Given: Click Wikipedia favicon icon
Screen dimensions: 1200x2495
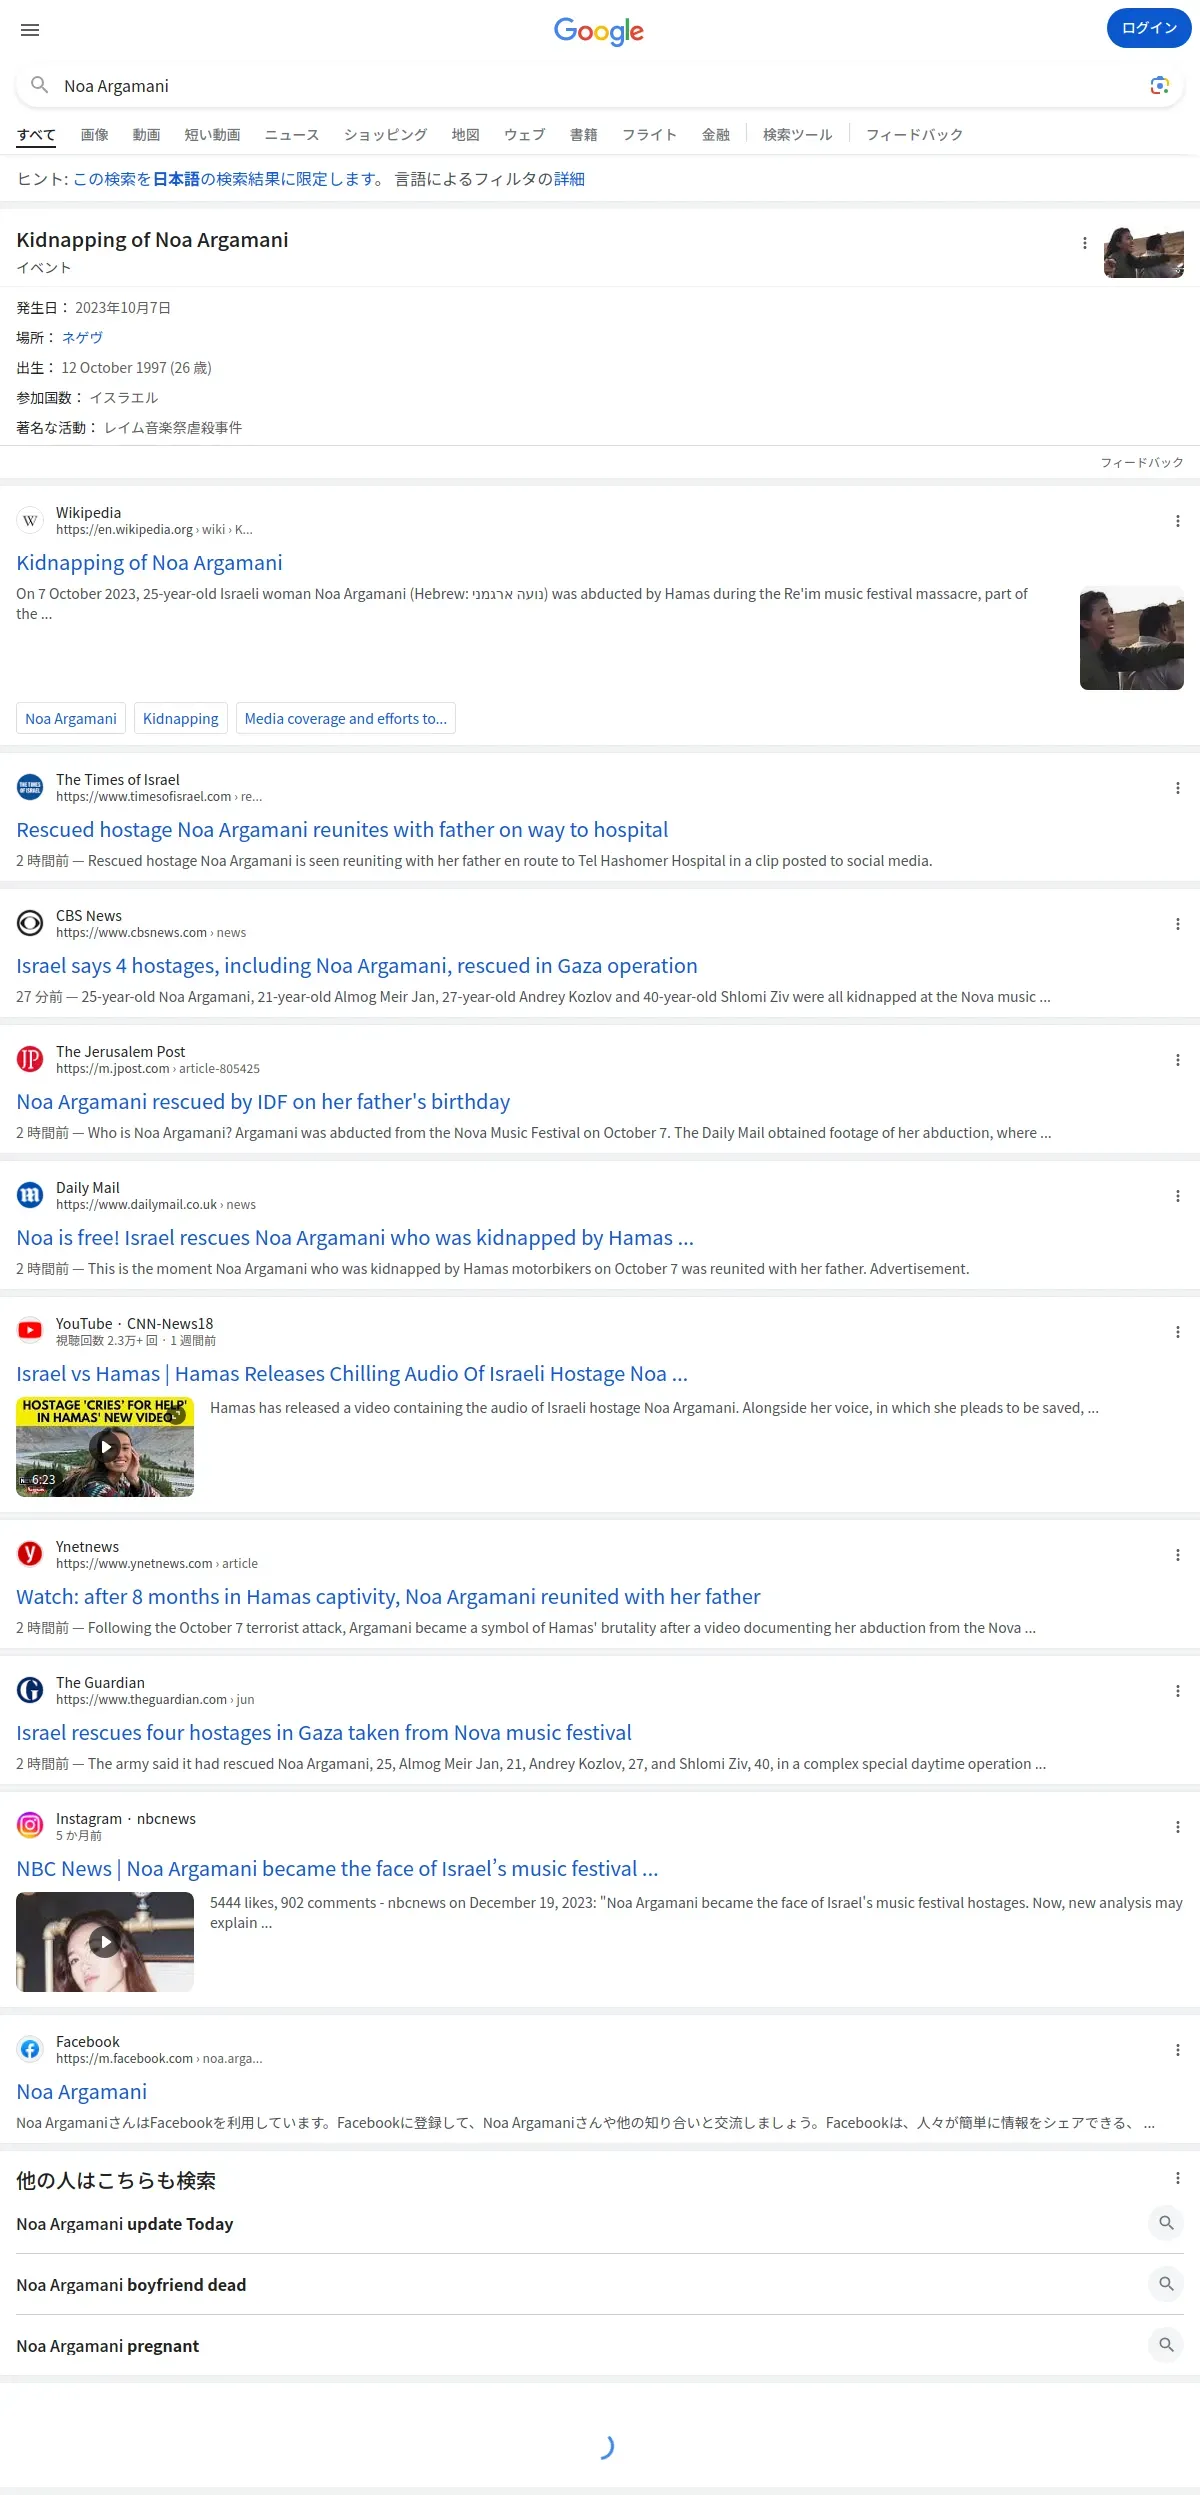Looking at the screenshot, I should (x=30, y=521).
